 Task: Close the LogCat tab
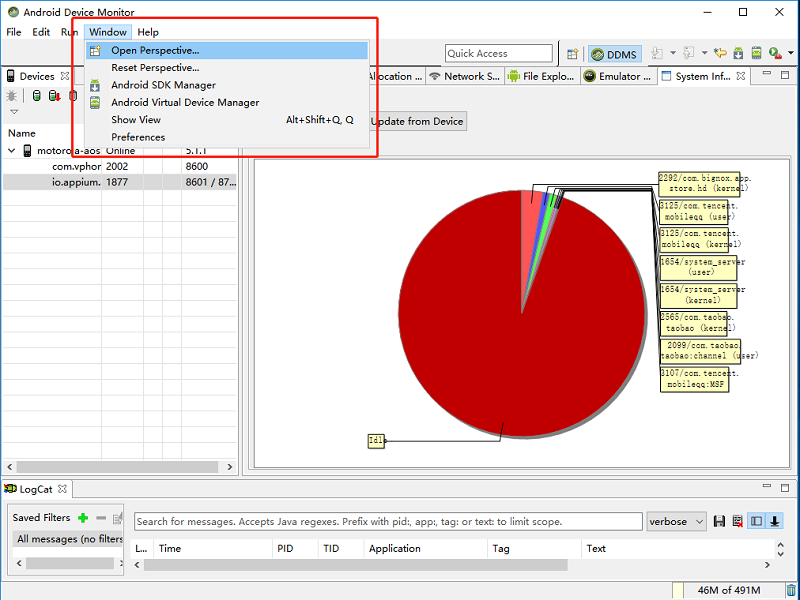62,489
